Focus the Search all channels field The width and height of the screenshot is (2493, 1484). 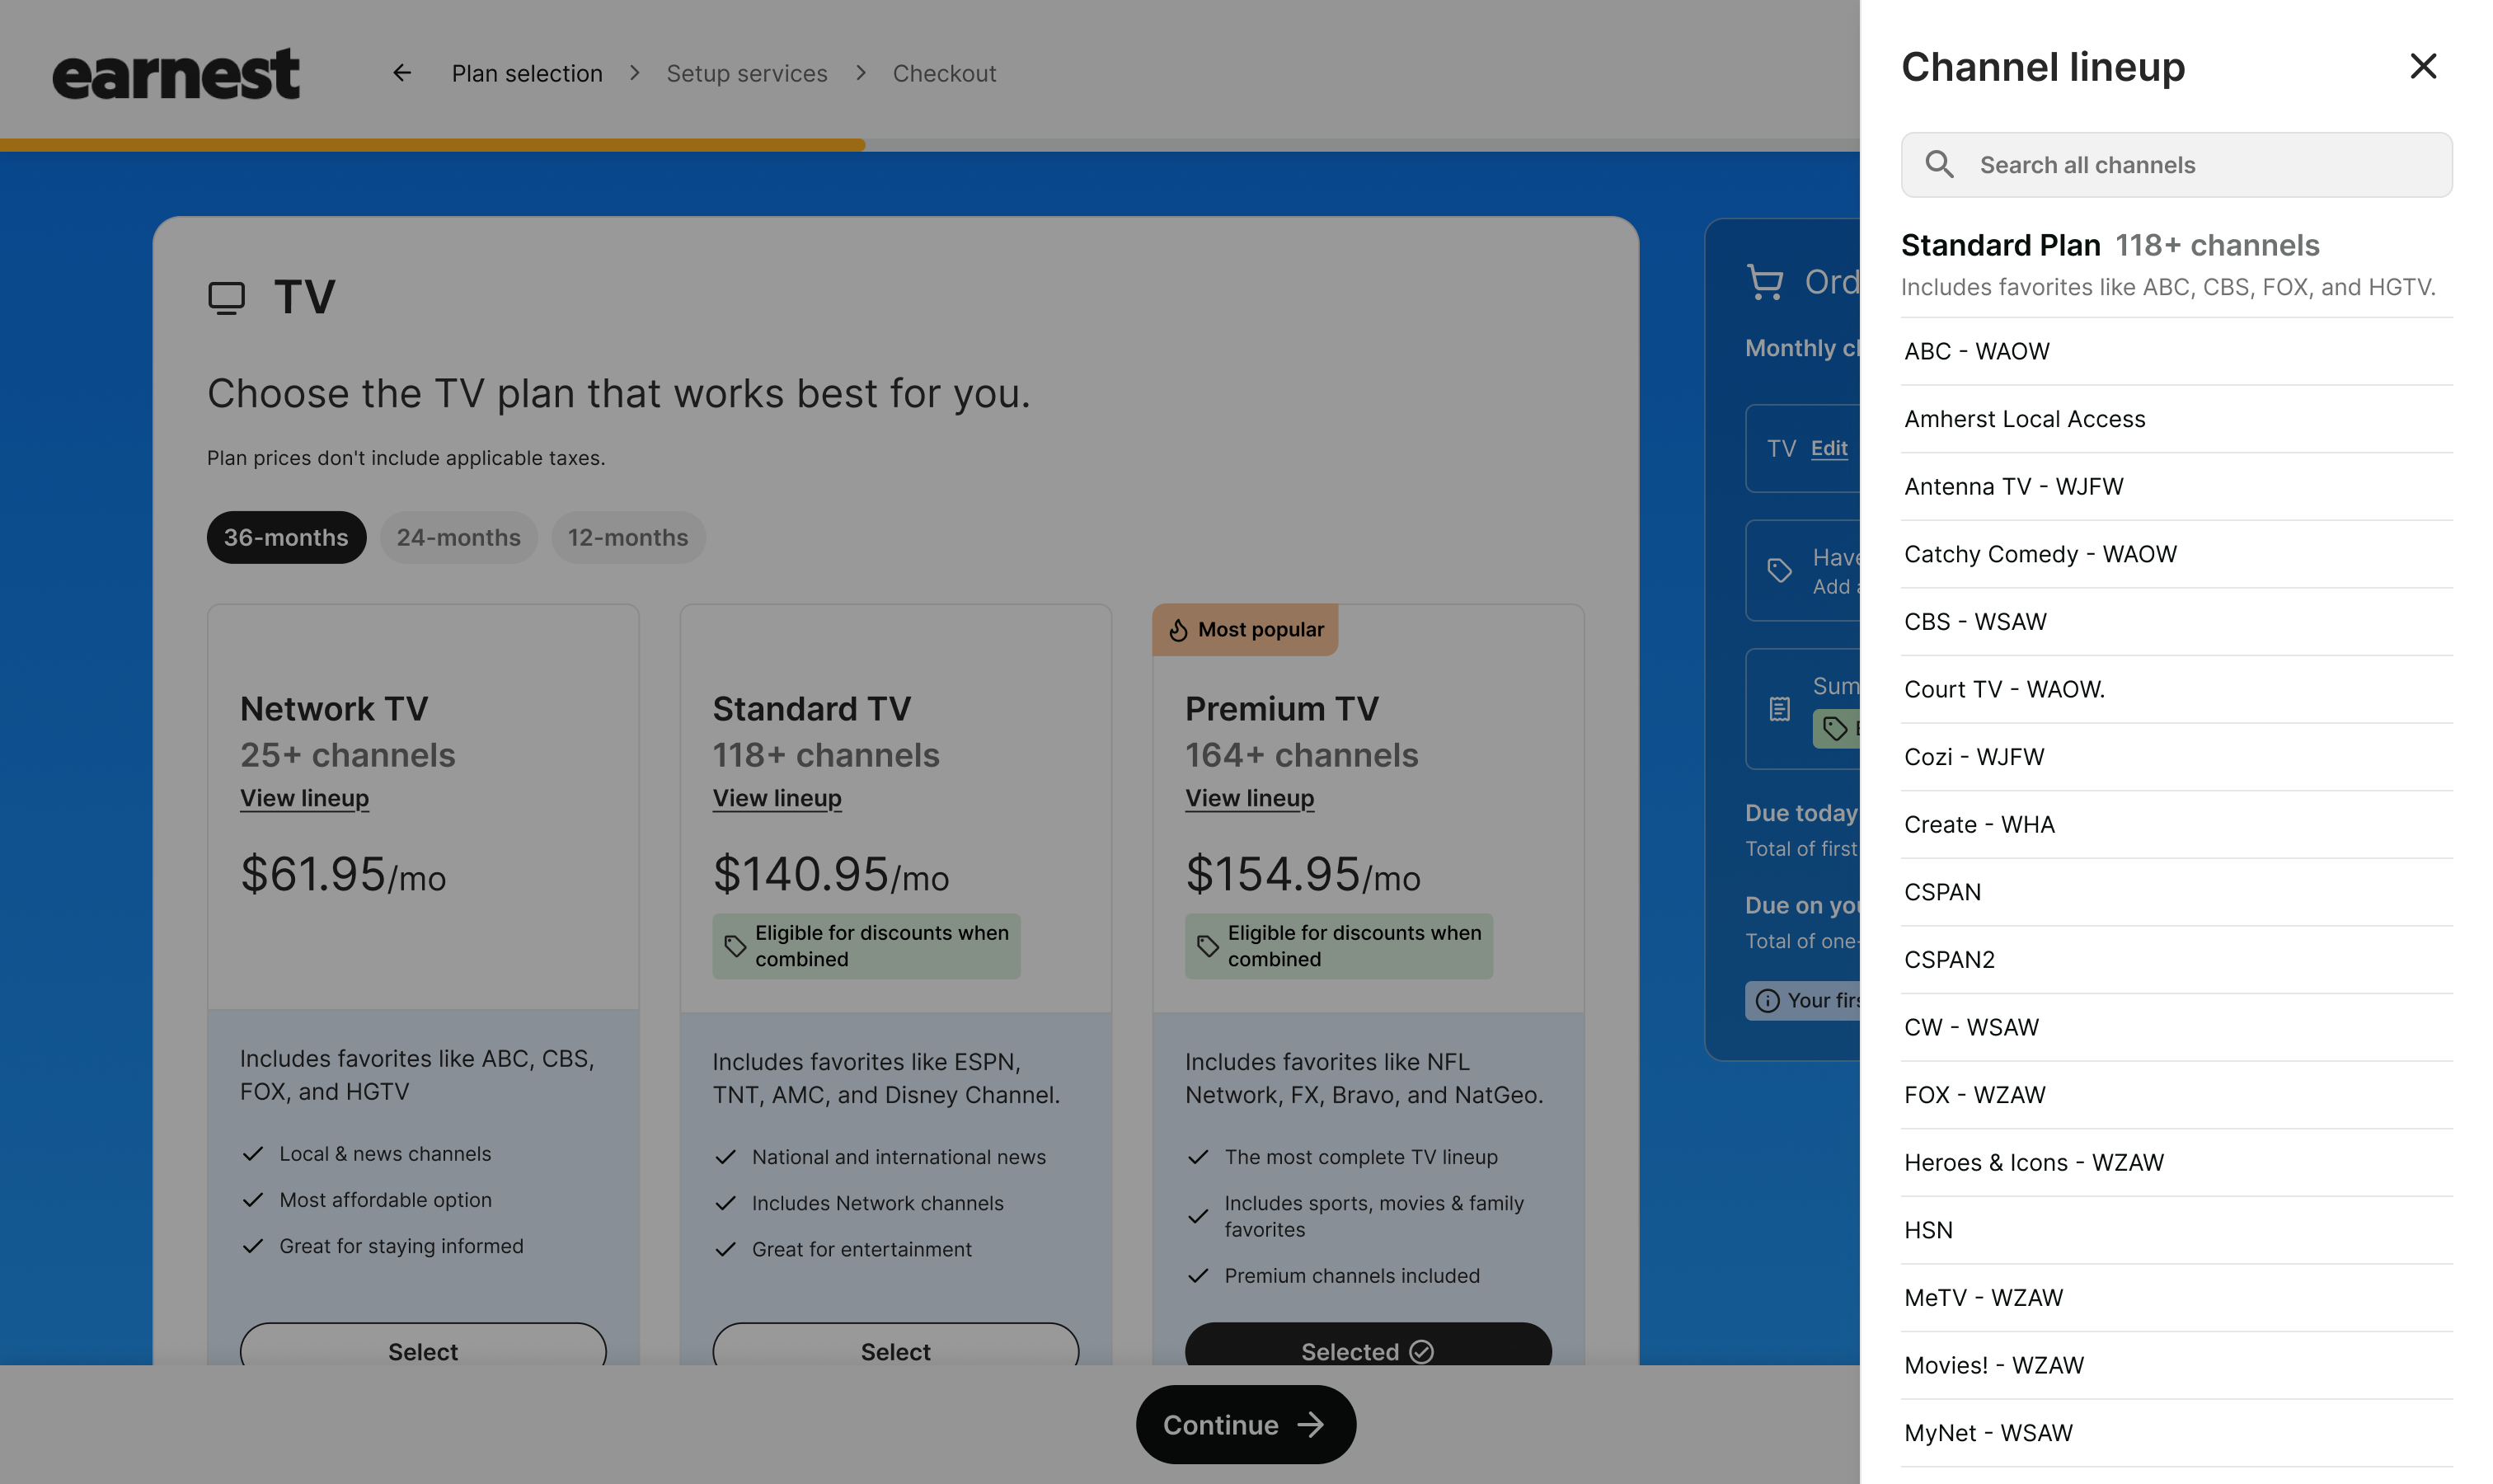coord(2175,164)
